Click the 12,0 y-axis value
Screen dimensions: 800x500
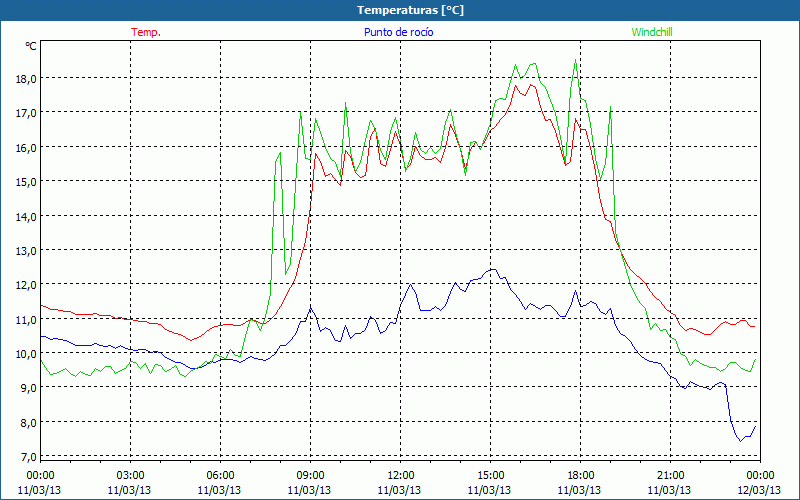click(27, 285)
